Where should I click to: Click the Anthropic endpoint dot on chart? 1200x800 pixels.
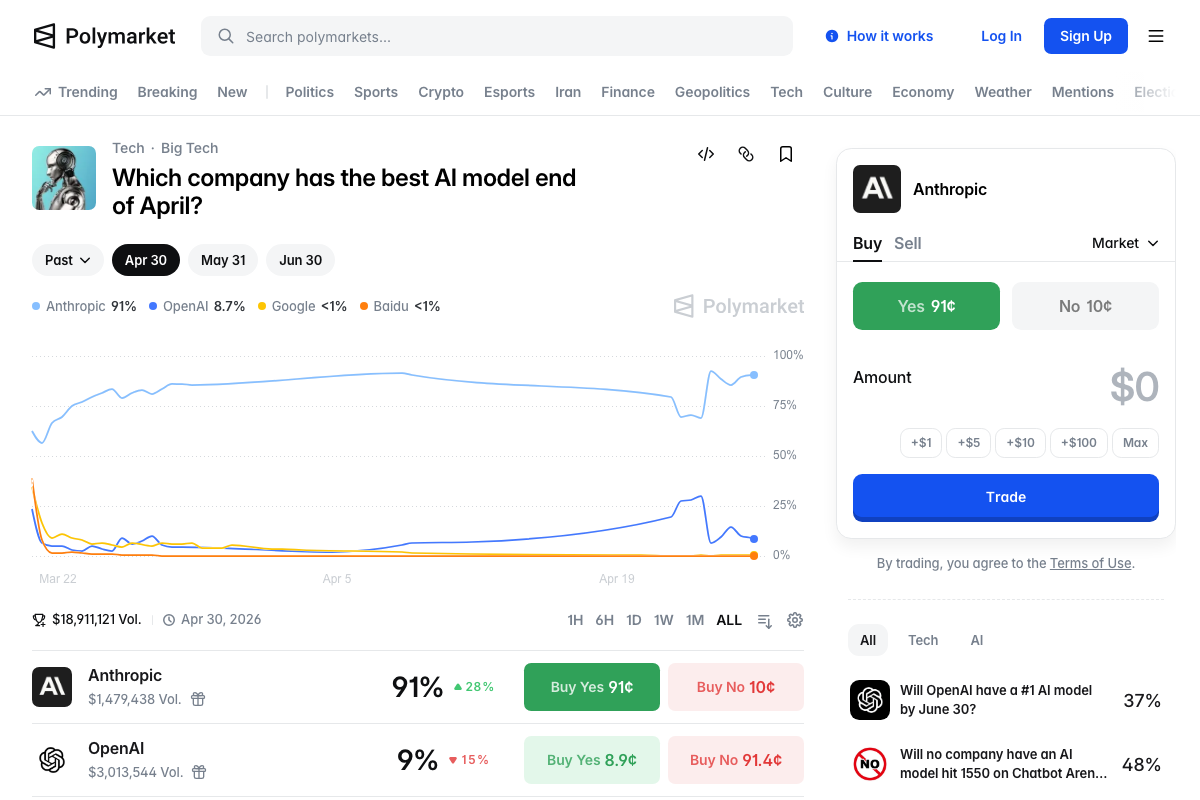[754, 375]
